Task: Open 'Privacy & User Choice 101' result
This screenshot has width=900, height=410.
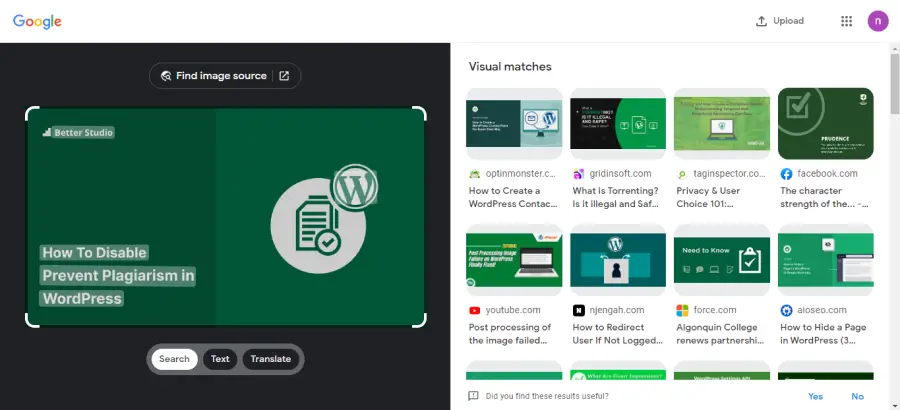Action: coord(708,197)
